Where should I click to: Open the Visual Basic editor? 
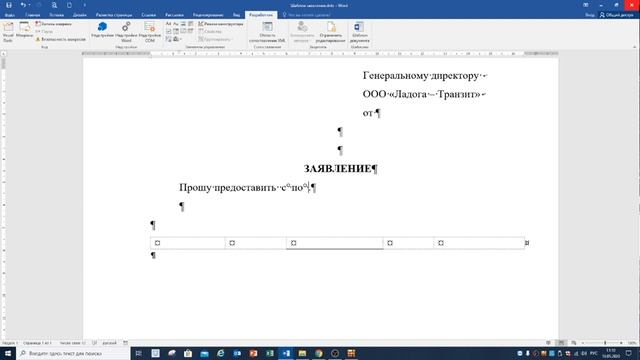click(x=8, y=32)
